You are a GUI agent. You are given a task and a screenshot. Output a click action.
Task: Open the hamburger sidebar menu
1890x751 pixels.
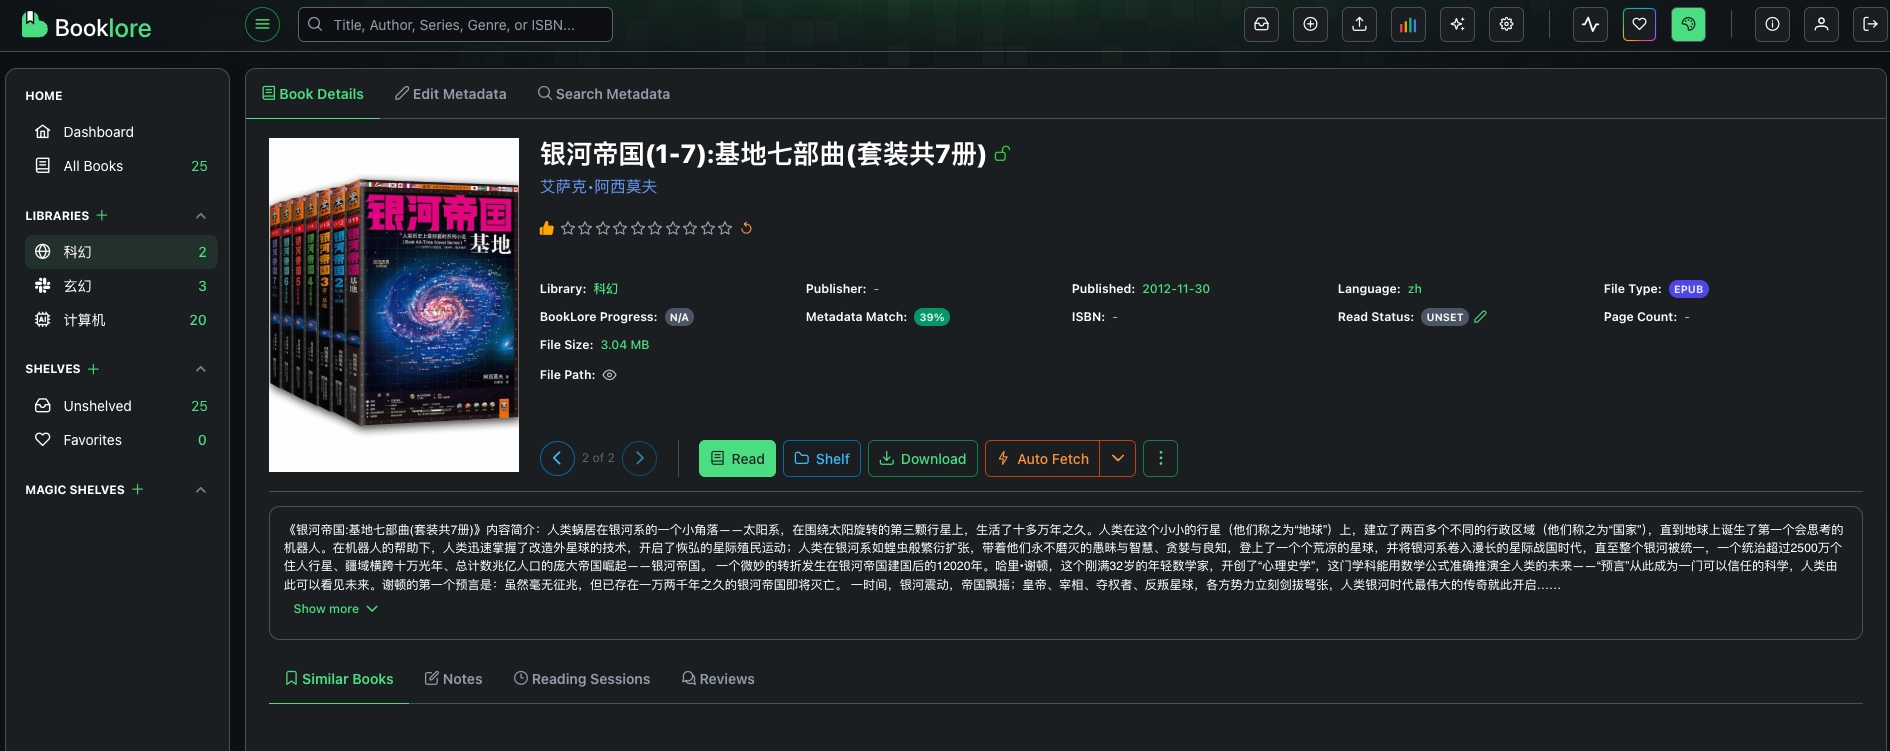(x=262, y=24)
